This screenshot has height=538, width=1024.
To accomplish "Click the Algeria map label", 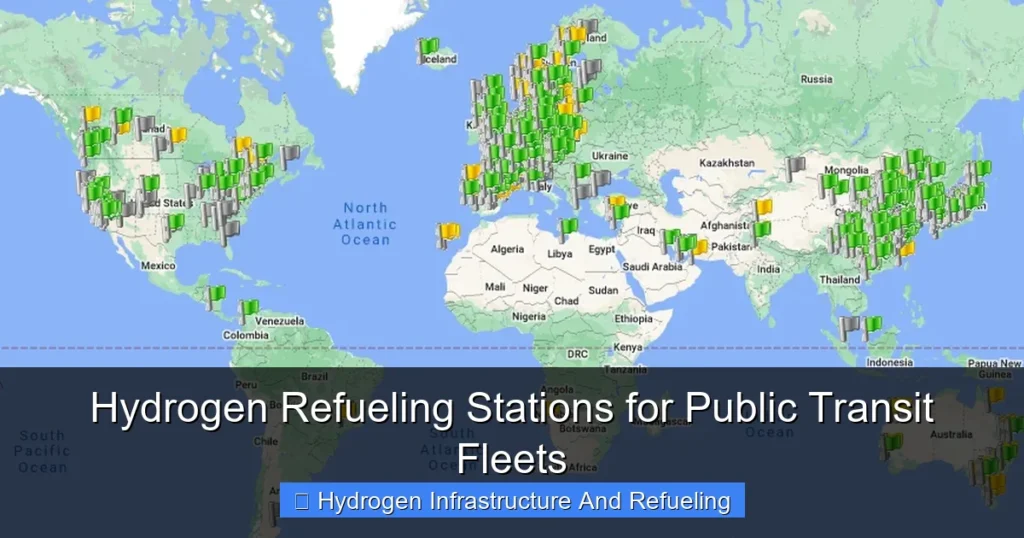I will click(507, 249).
